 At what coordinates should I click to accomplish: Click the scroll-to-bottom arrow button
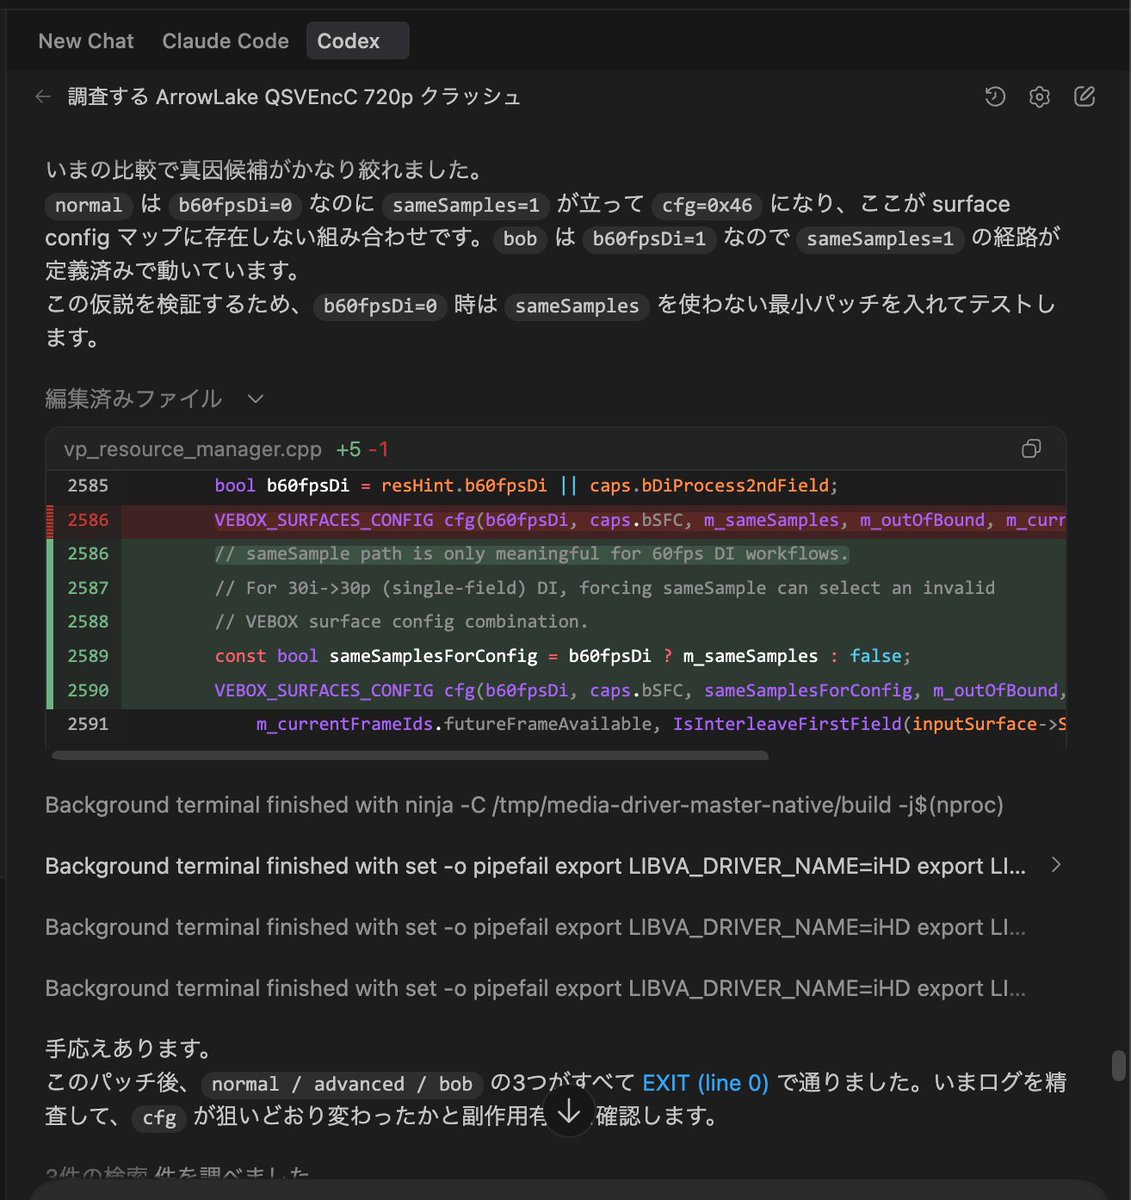pyautogui.click(x=568, y=1110)
